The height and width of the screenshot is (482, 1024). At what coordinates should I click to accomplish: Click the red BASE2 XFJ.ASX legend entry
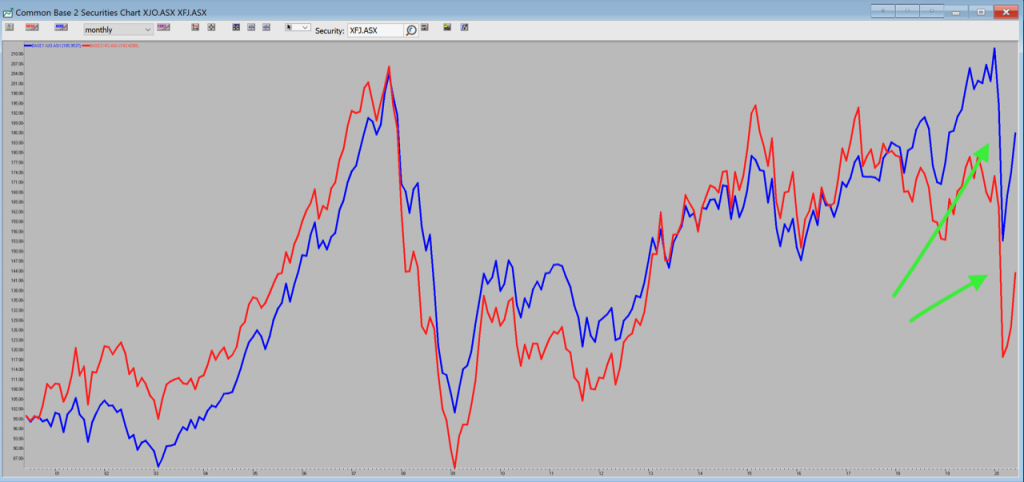[110, 46]
